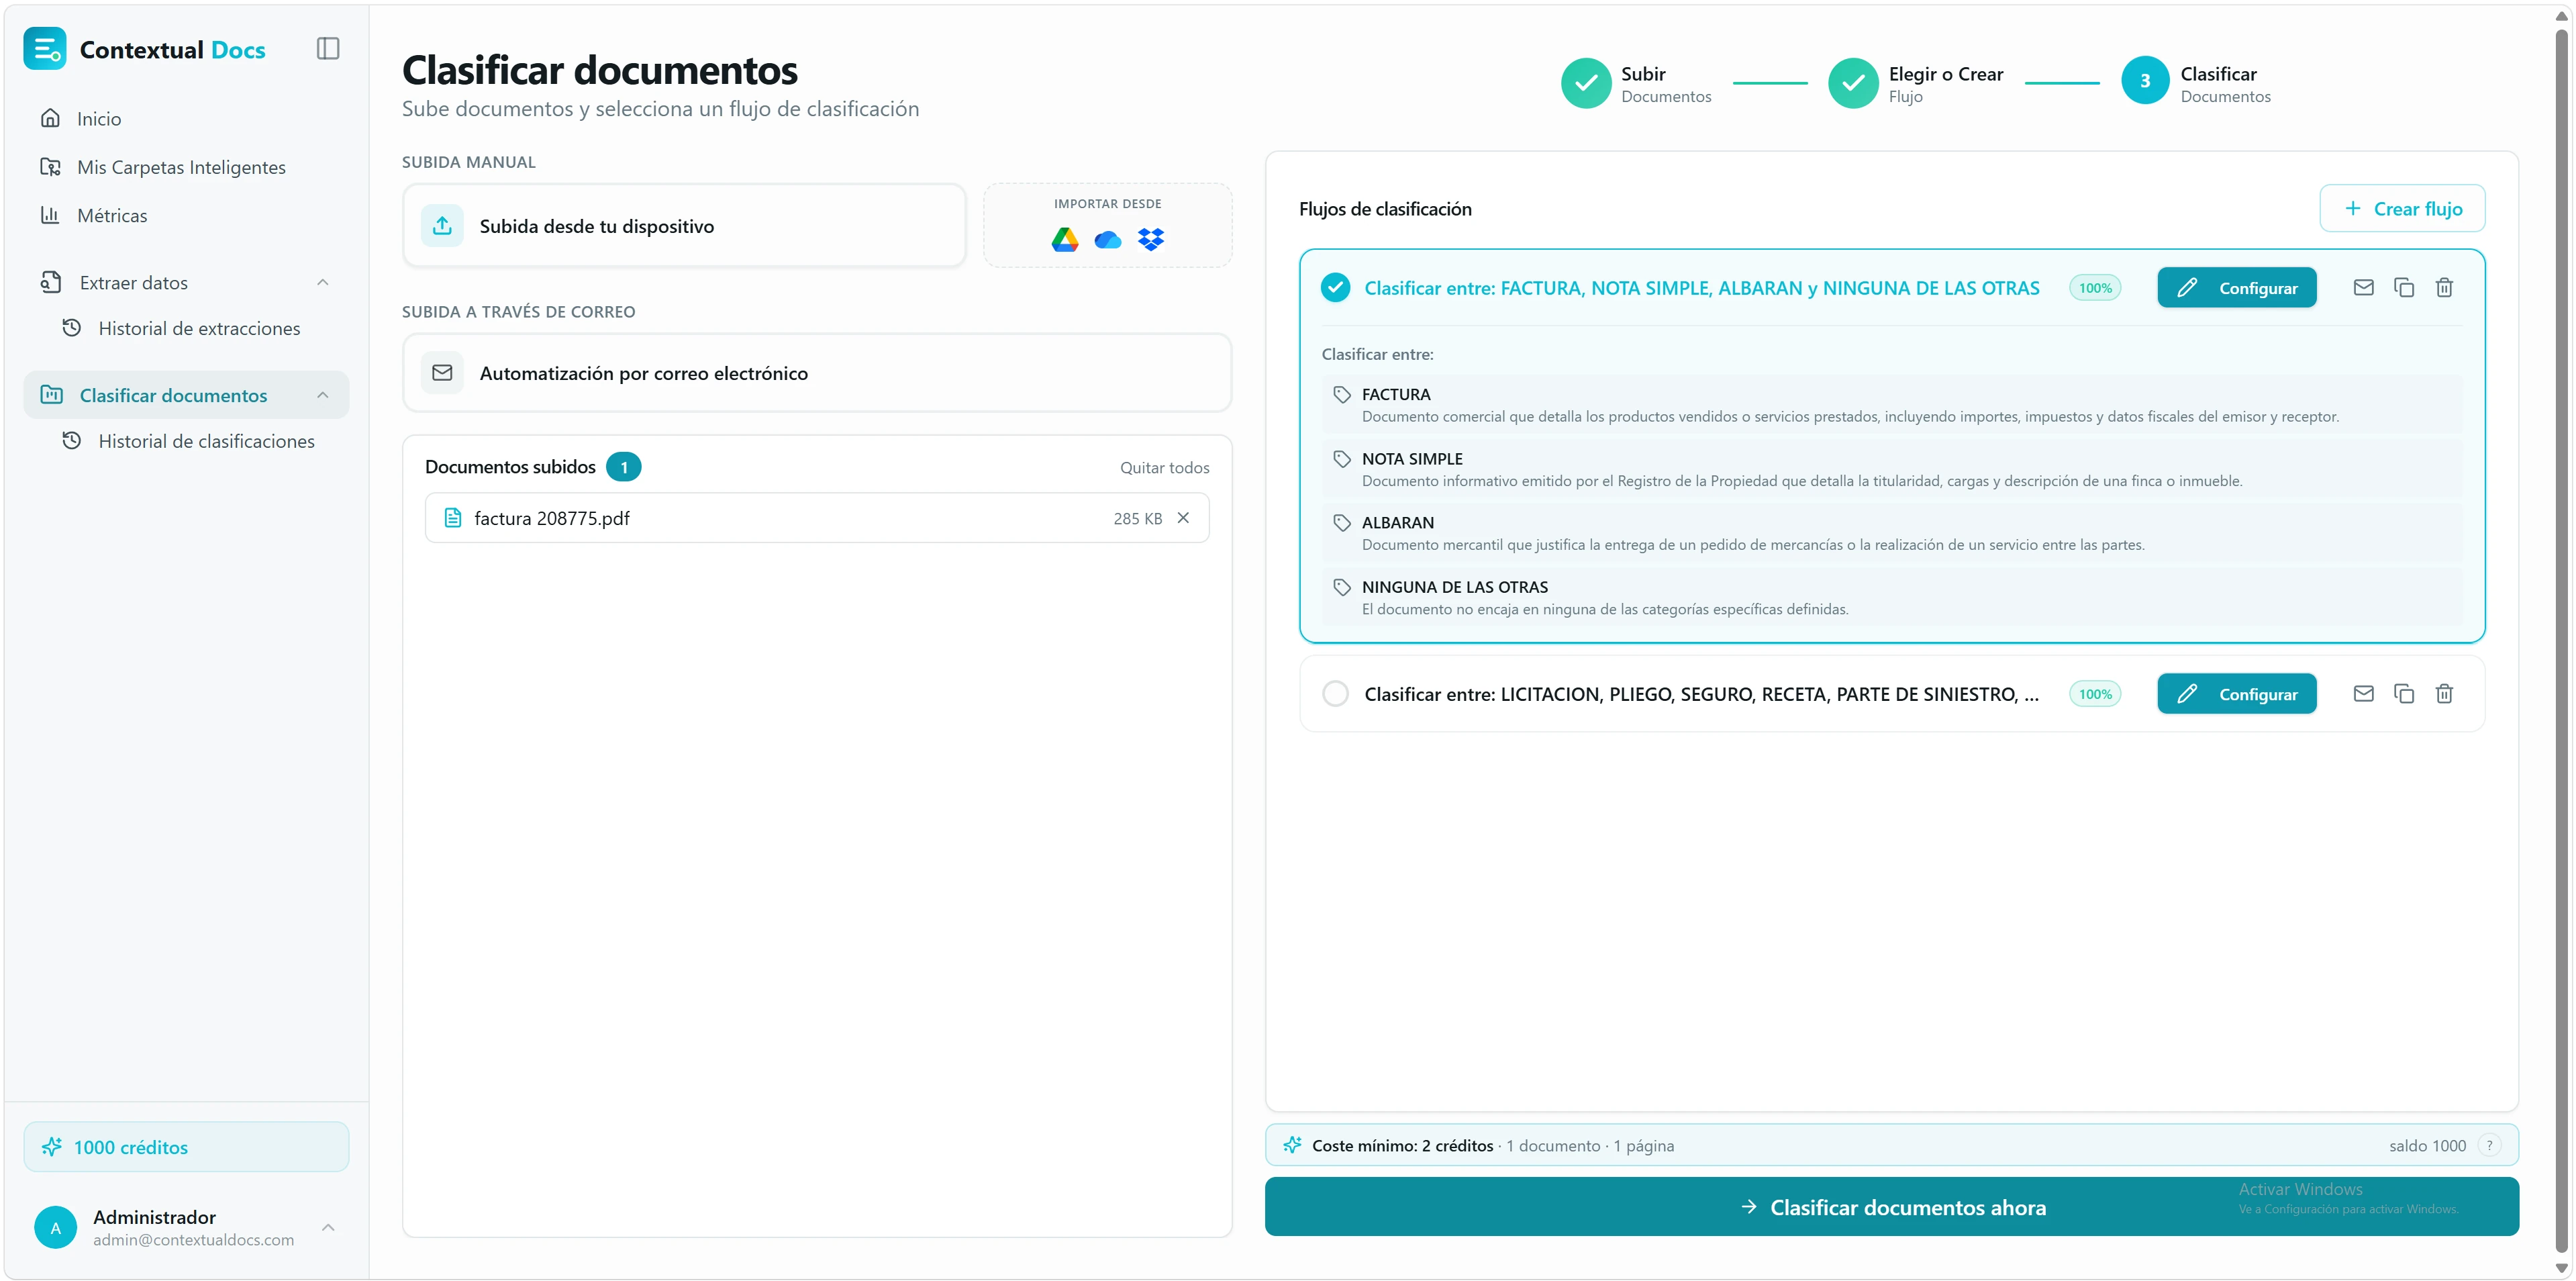Duplicate the LICITACION, PLIEGO flow
This screenshot has height=1281, width=2576.
(2404, 694)
